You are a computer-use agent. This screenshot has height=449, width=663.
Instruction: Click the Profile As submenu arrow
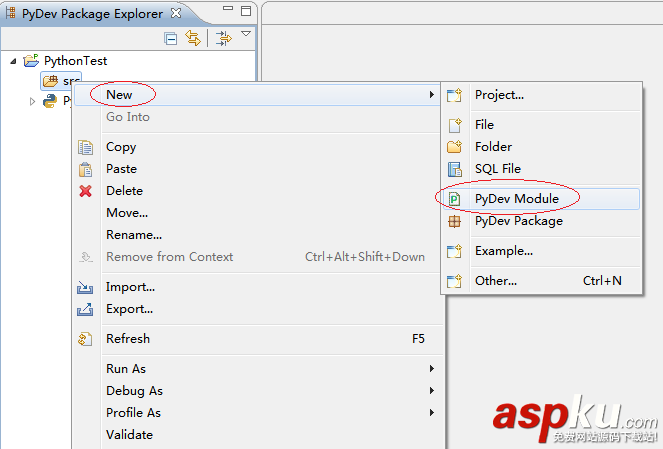(431, 412)
